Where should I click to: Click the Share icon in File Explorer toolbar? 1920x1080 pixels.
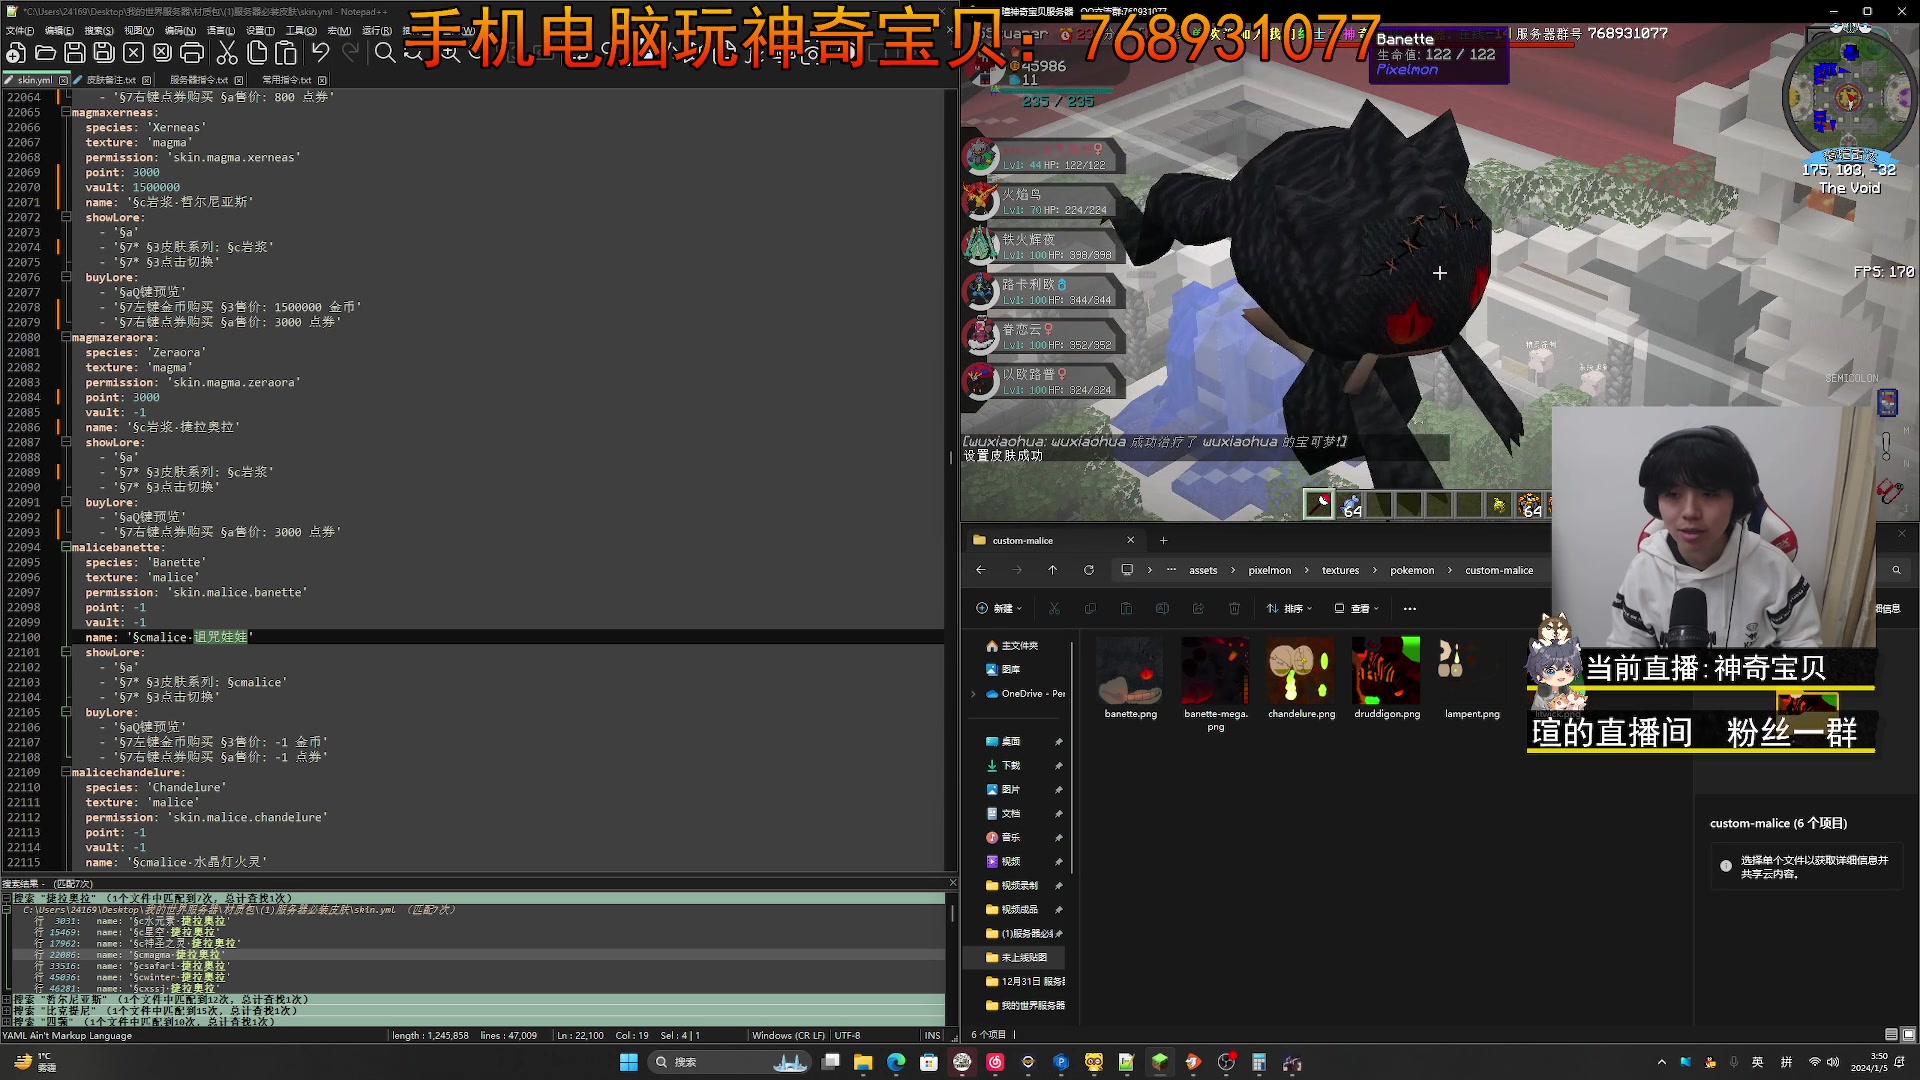click(x=1198, y=608)
